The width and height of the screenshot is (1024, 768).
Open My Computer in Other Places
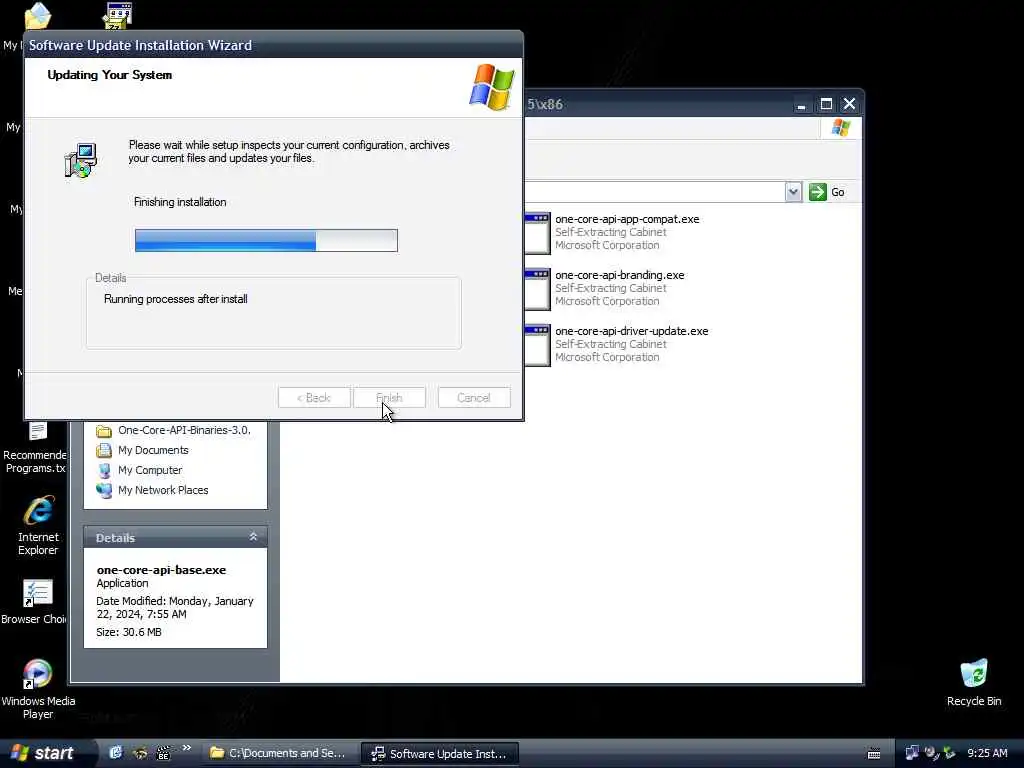[150, 470]
